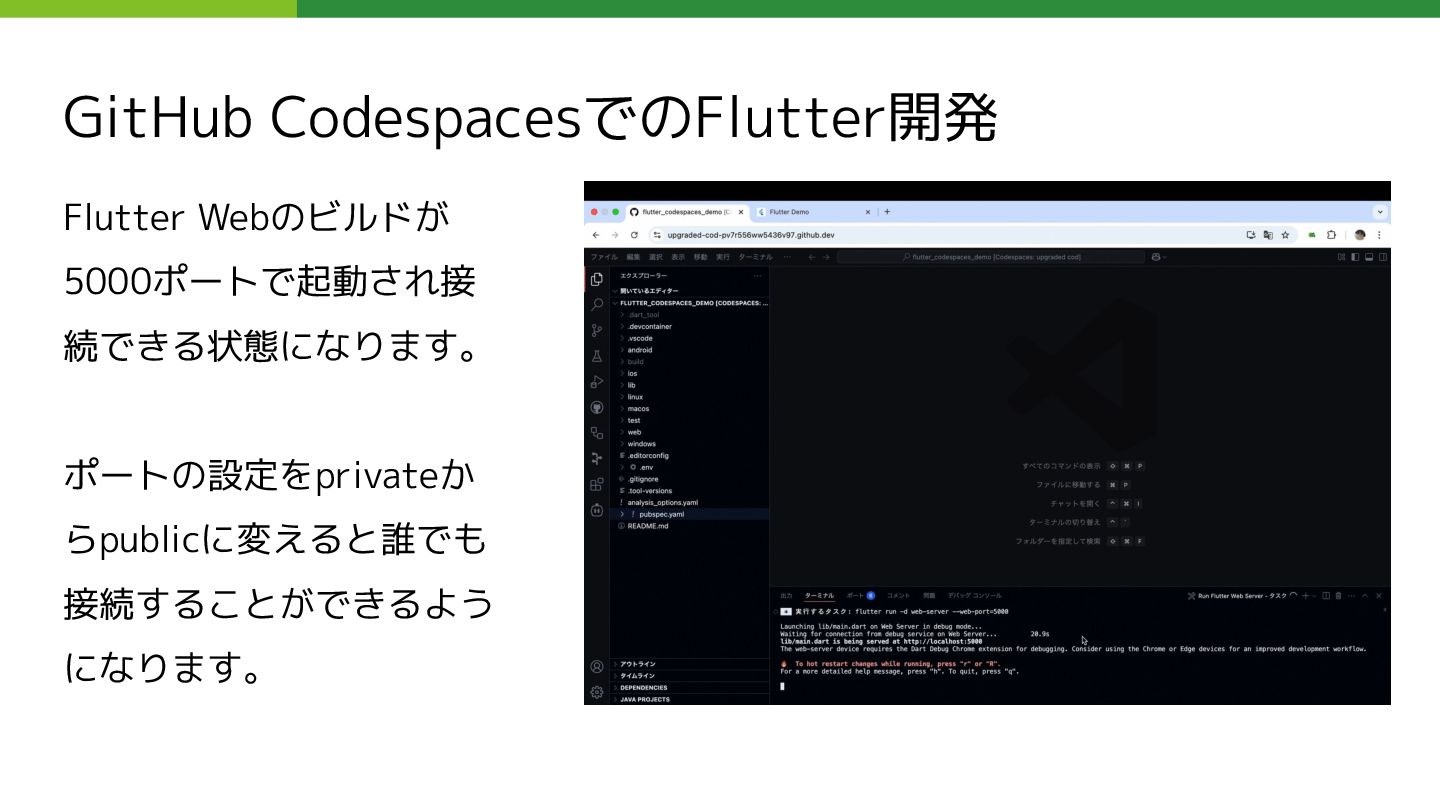Maximize the panel with the up chevron
Image resolution: width=1440 pixels, height=810 pixels.
point(1365,596)
